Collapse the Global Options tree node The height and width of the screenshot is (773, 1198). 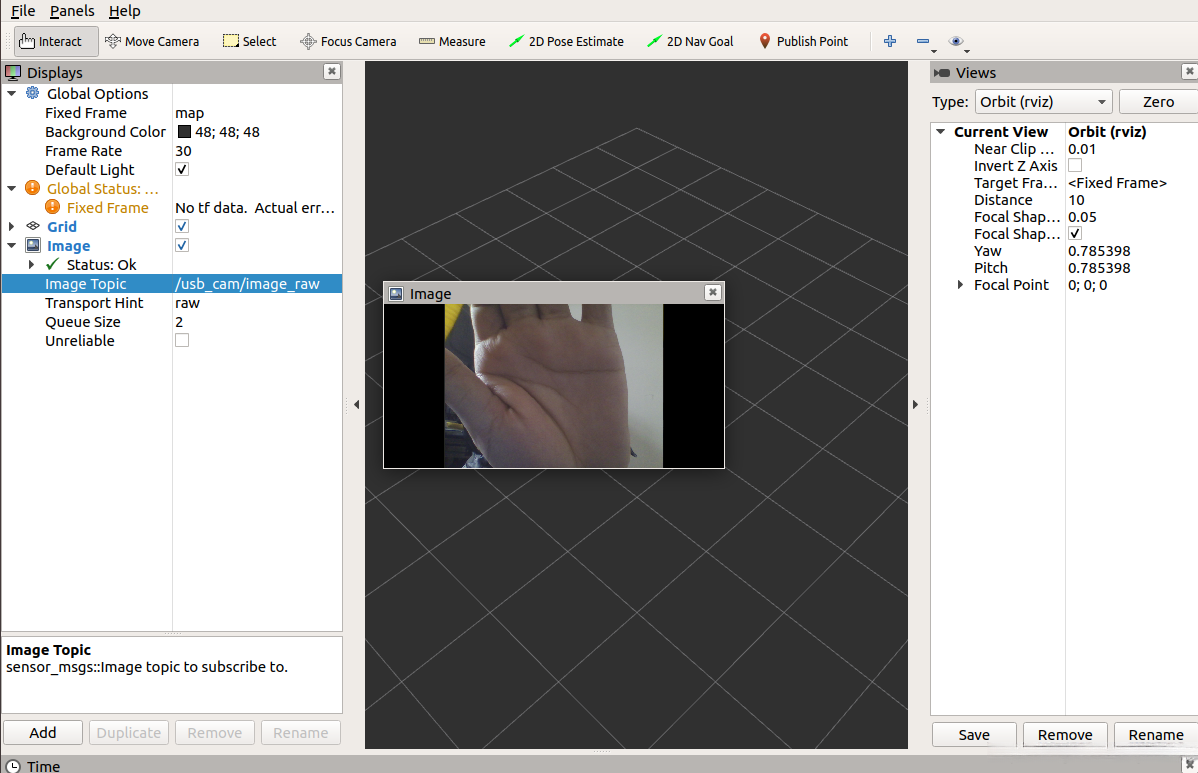point(11,93)
